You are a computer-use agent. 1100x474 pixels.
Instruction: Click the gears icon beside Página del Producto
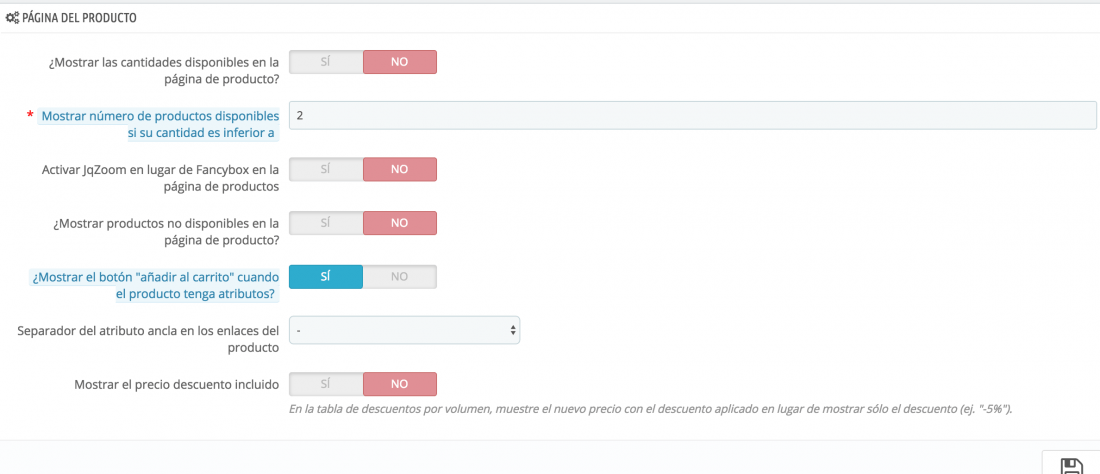point(12,18)
